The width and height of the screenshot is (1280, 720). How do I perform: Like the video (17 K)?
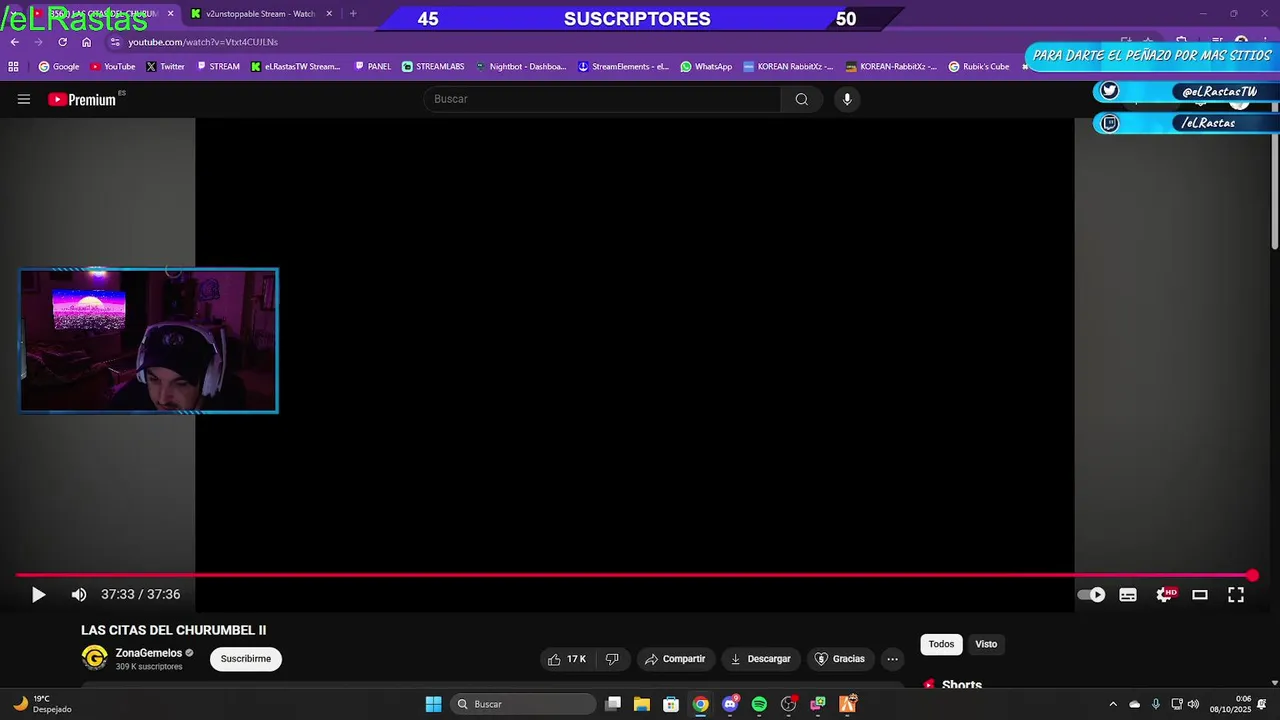click(x=566, y=659)
